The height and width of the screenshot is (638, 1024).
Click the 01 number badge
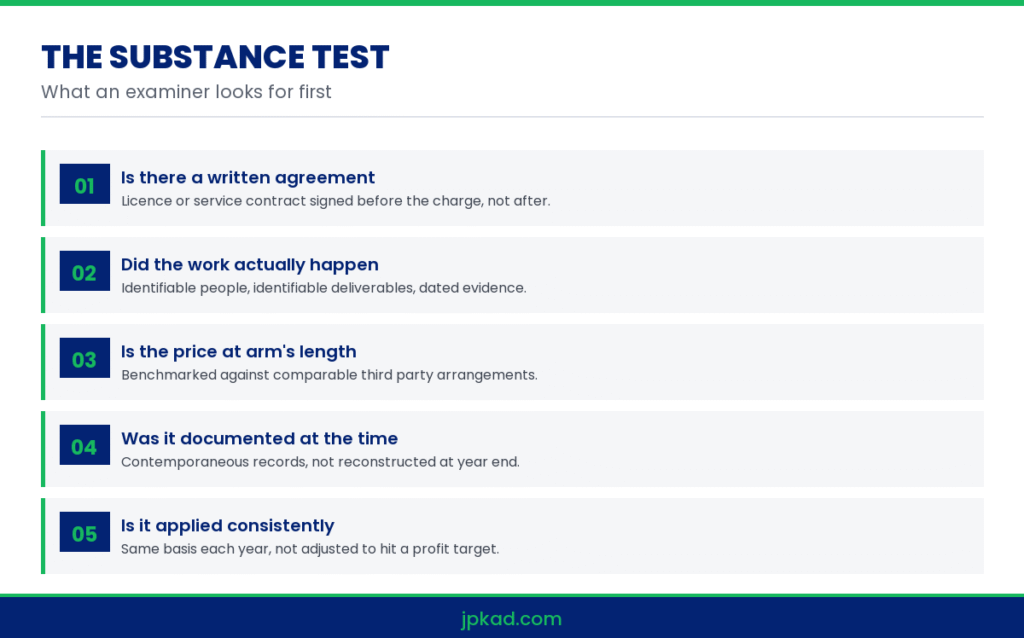point(85,184)
